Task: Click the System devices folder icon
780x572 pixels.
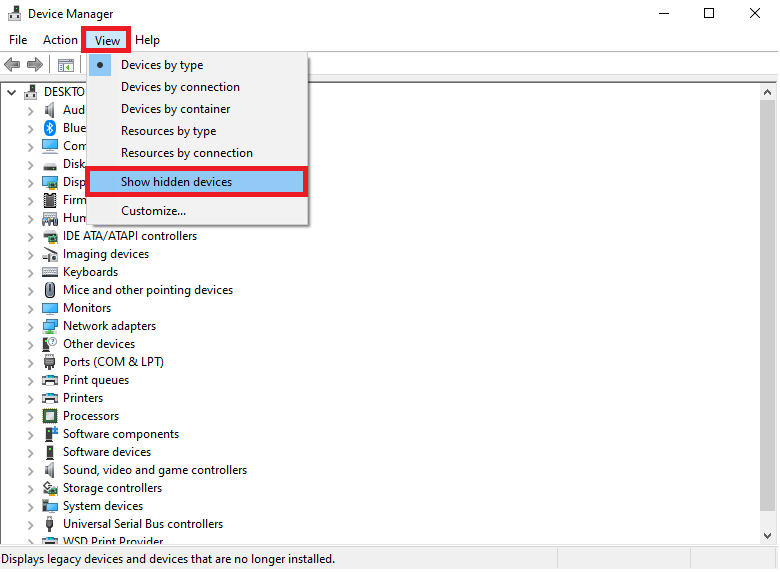Action: [50, 506]
